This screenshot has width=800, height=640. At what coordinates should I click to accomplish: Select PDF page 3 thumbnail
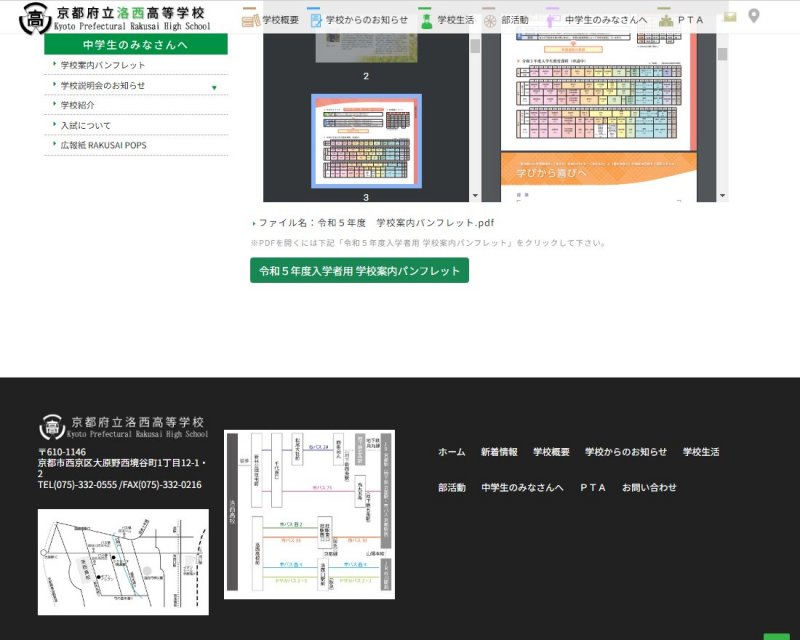tap(366, 140)
